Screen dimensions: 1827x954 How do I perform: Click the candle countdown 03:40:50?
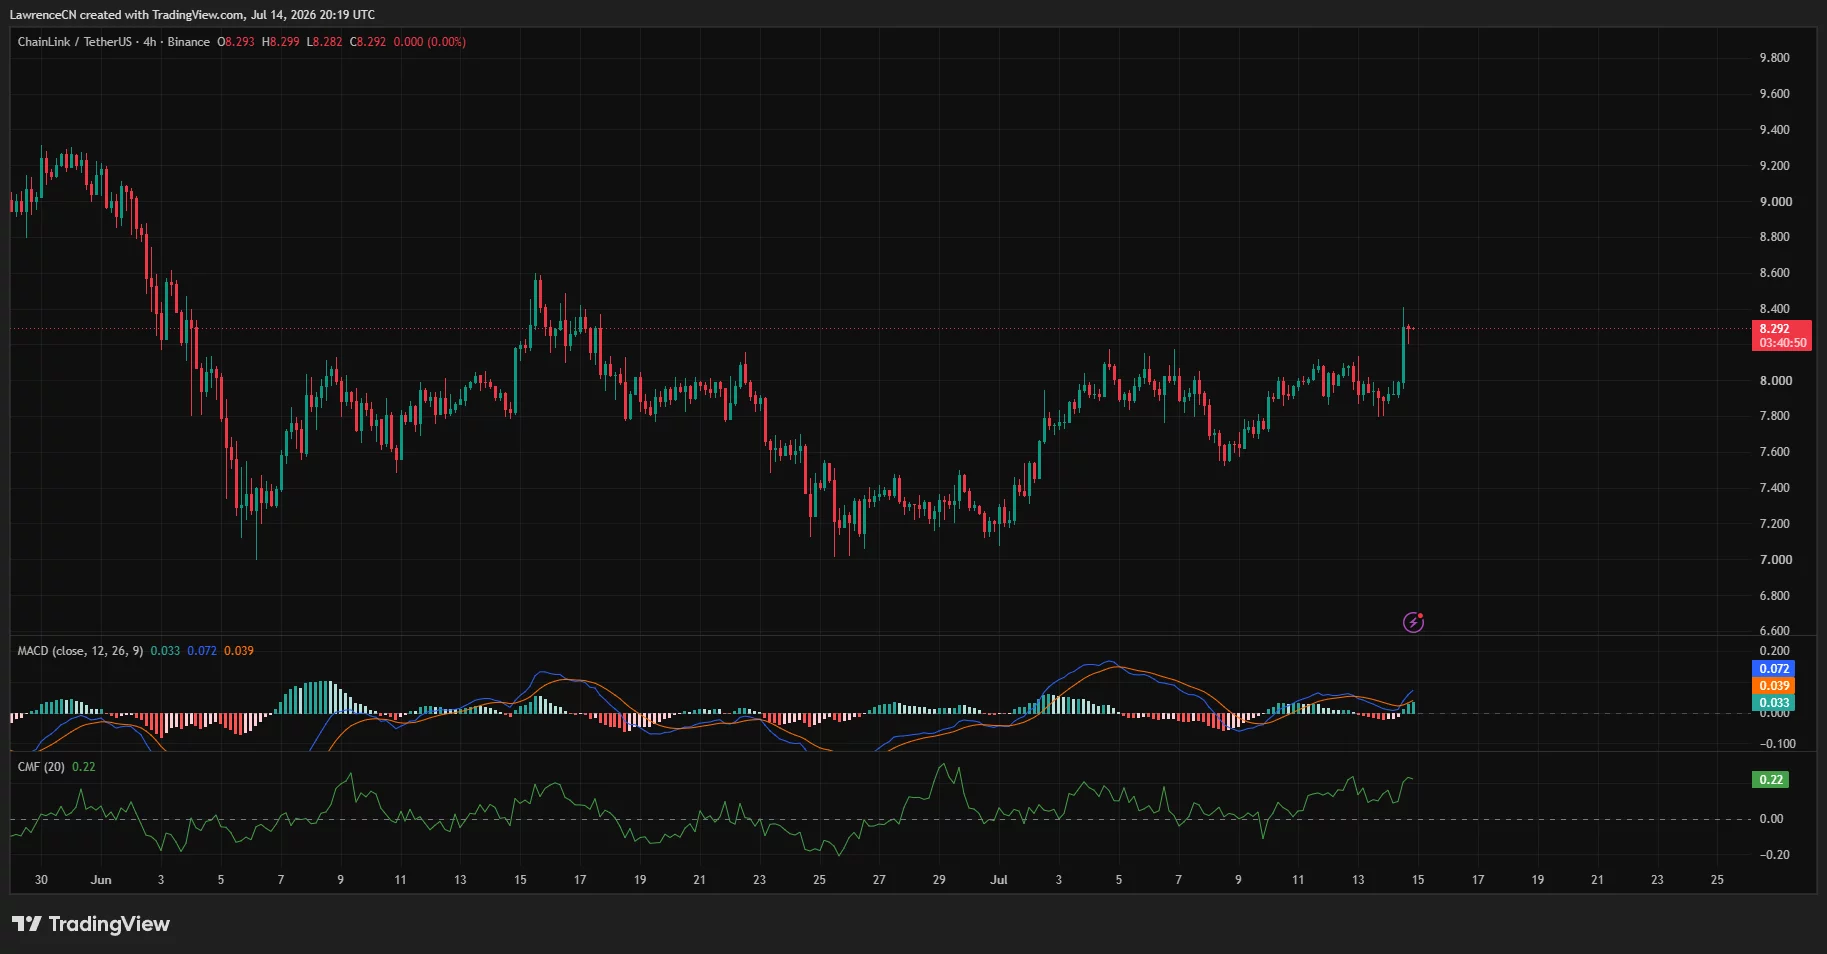tap(1783, 343)
